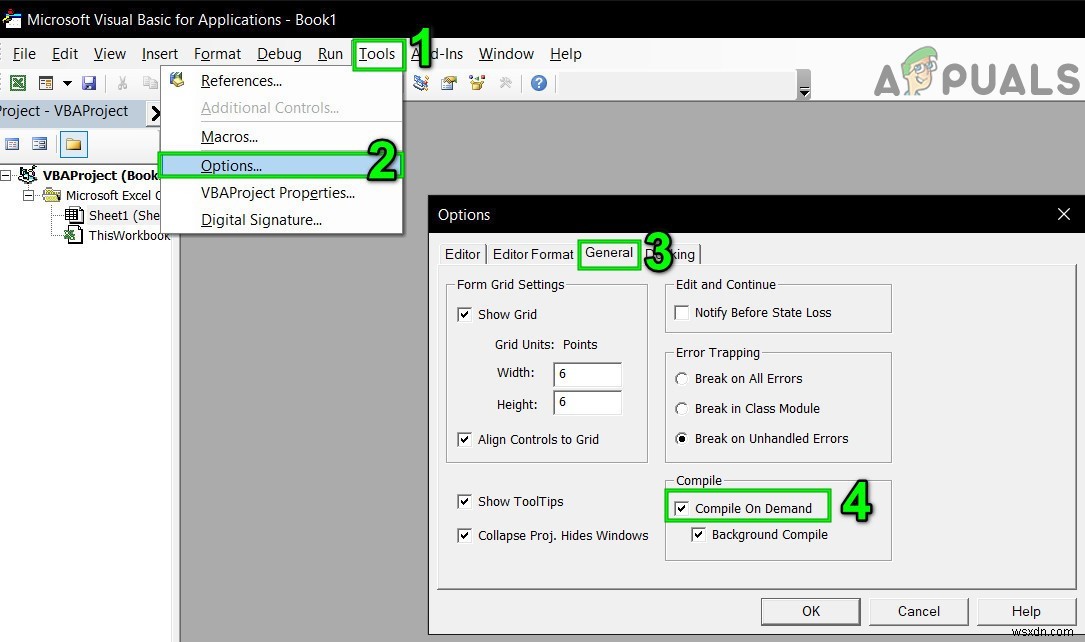Click the grid Height input field
1085x642 pixels.
(587, 403)
